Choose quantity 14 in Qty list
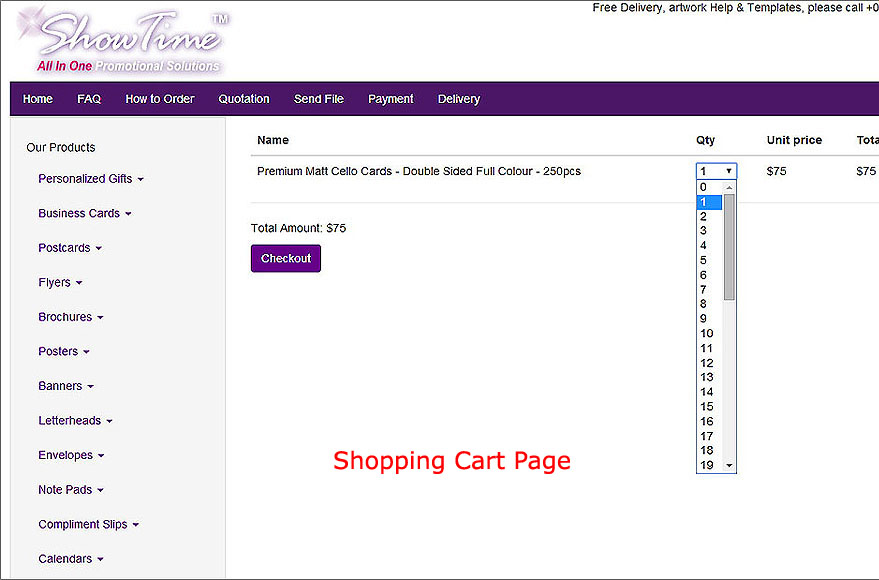Image resolution: width=879 pixels, height=580 pixels. [710, 392]
